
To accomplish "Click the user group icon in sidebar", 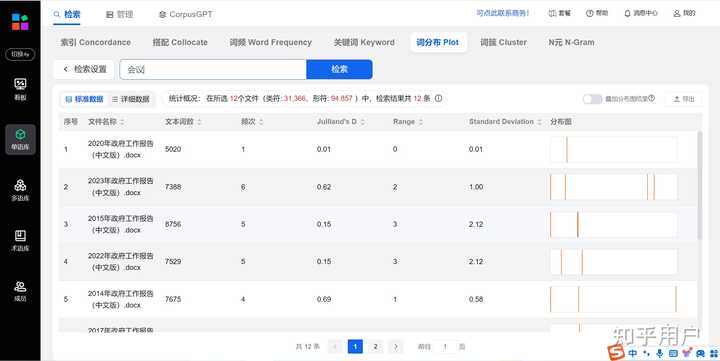I will pos(20,287).
